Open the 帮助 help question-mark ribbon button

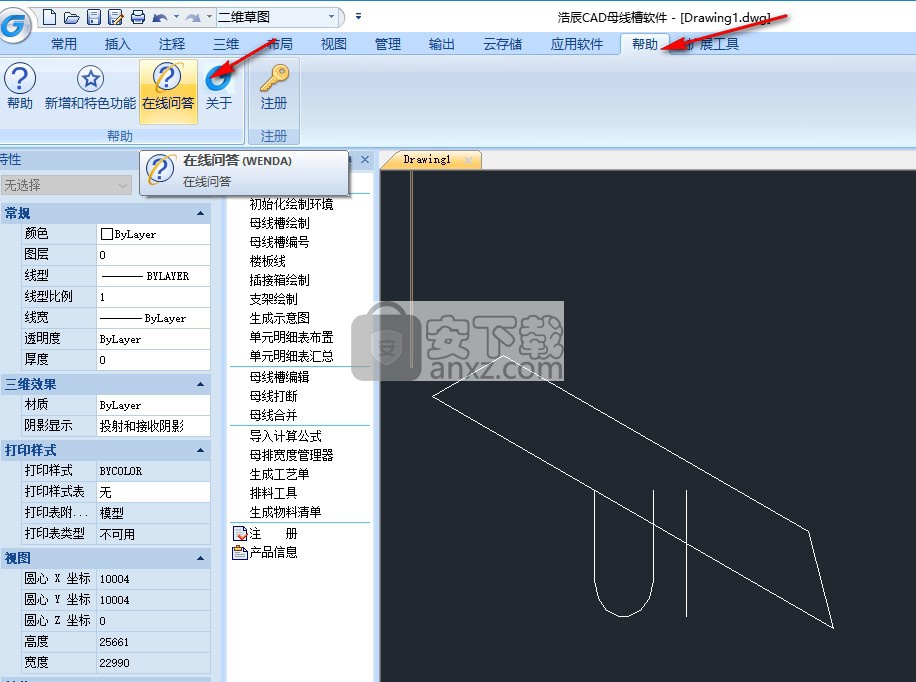point(20,86)
